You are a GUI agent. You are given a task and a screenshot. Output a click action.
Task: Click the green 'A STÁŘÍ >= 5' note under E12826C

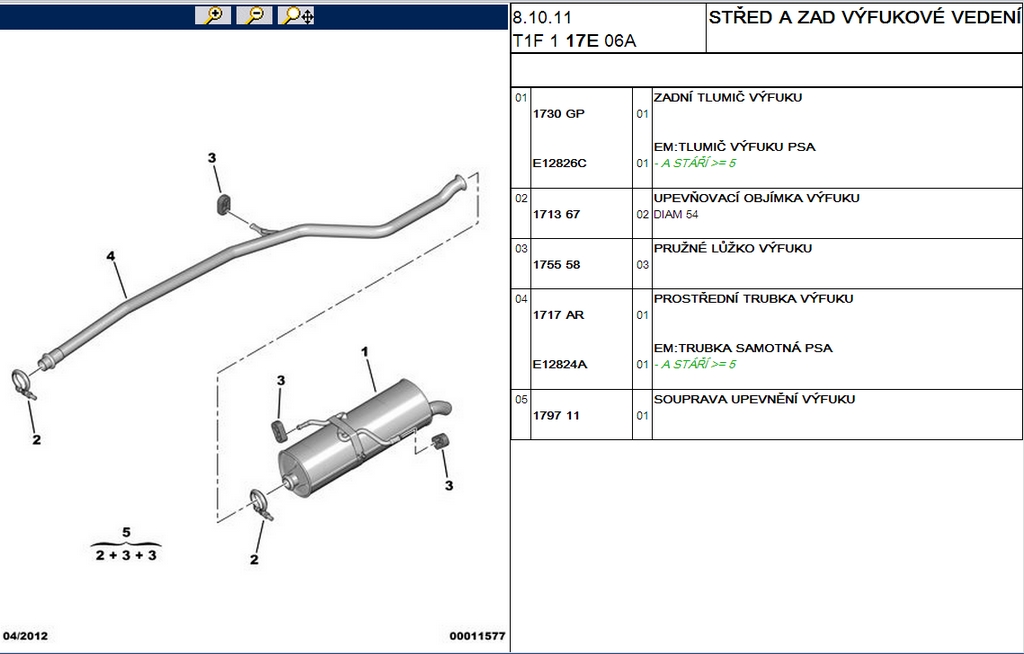pos(695,163)
